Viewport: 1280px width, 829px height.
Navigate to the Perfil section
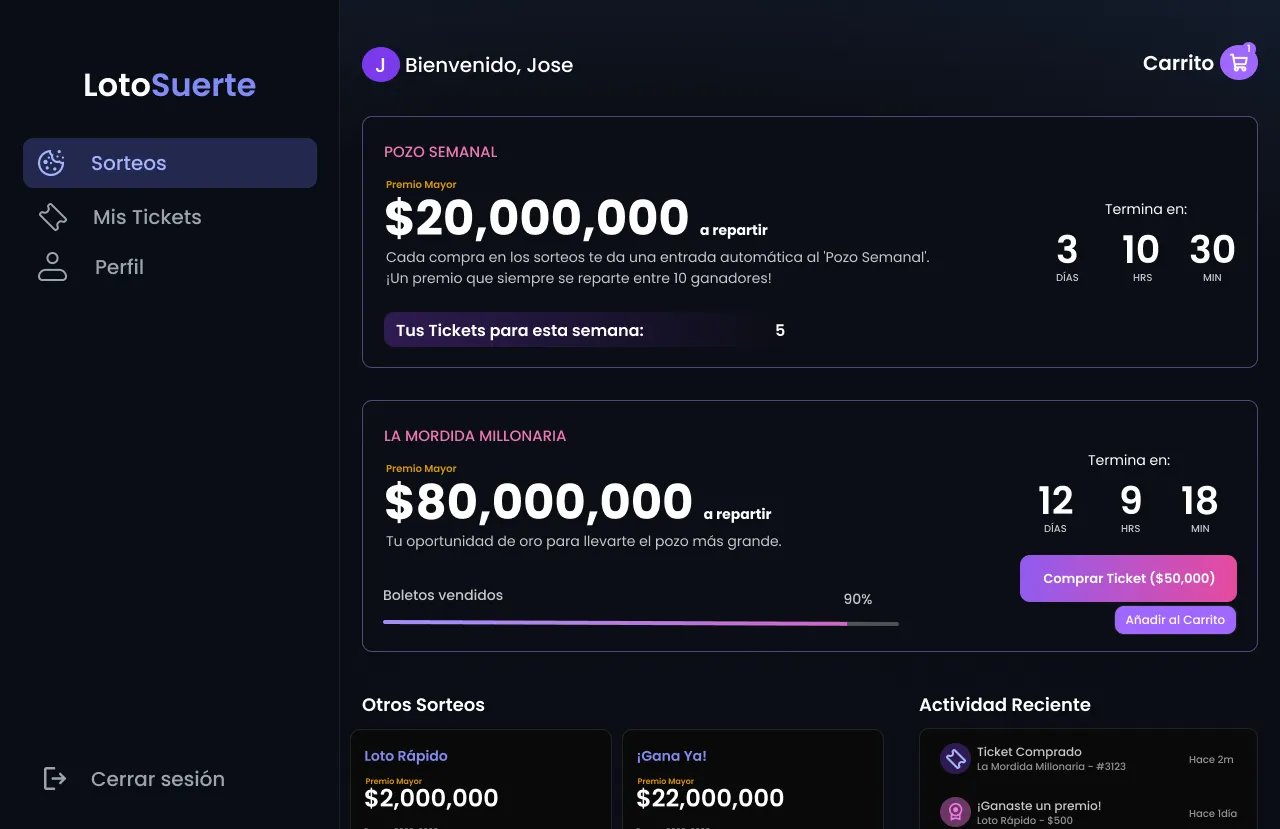(x=118, y=266)
